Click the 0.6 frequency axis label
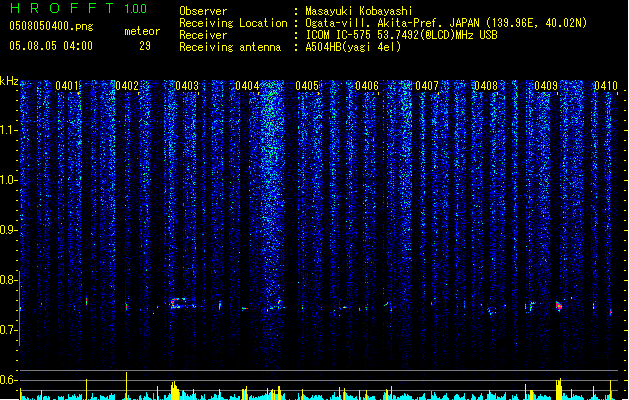Image resolution: width=629 pixels, height=400 pixels. coord(7,380)
